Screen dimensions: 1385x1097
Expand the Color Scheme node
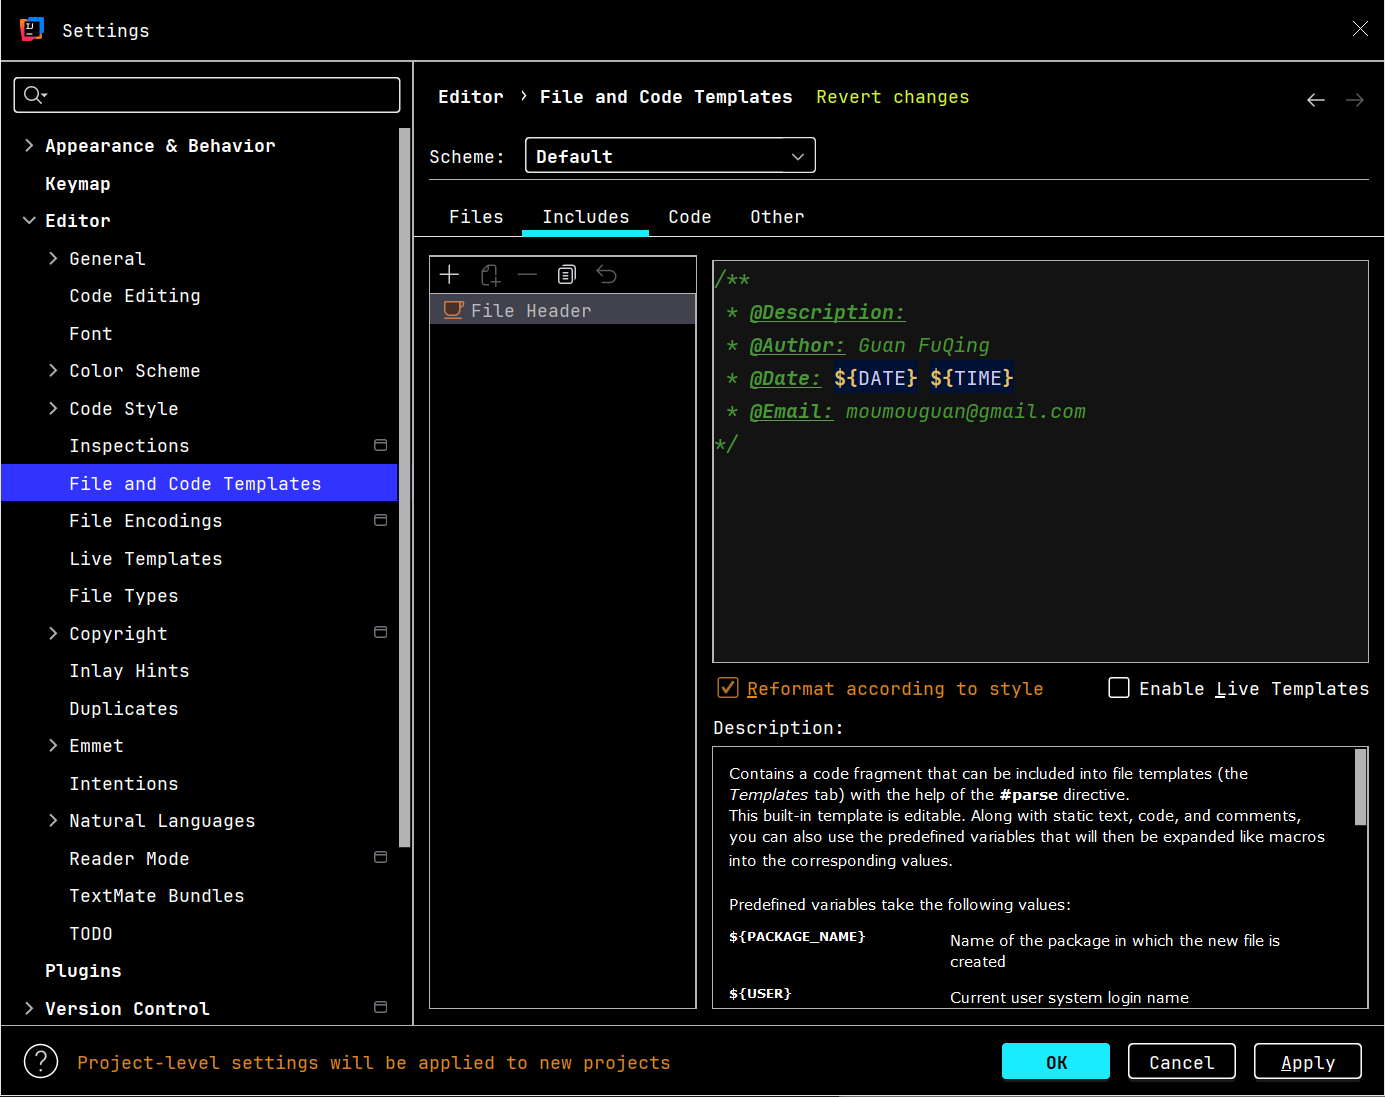(53, 371)
